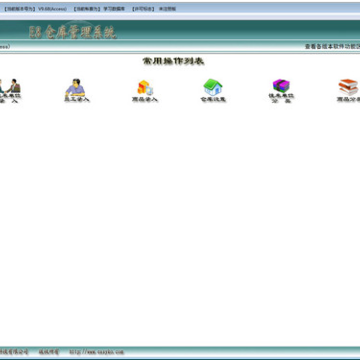Screen dimensions: 360x360
Task: Open the 查看各版本软件功能区别 link
Action: point(332,47)
